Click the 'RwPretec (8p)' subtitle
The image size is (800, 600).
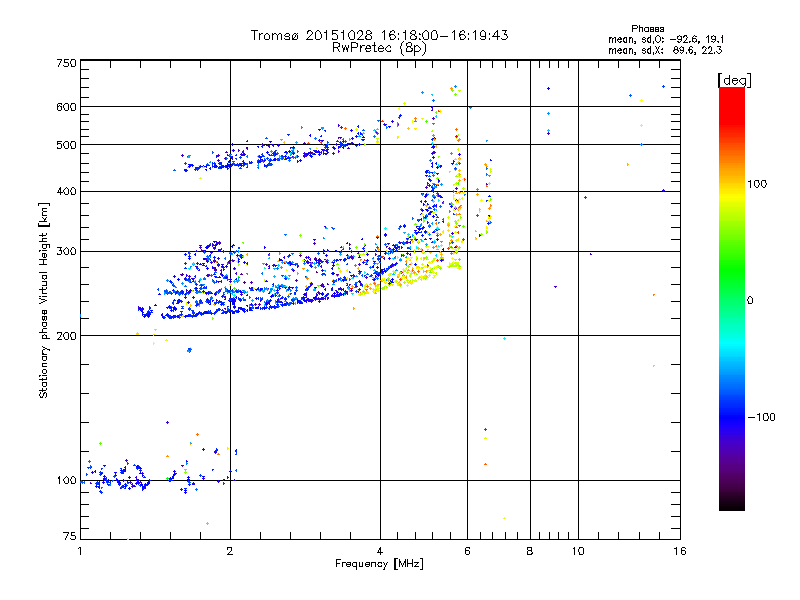coord(379,48)
